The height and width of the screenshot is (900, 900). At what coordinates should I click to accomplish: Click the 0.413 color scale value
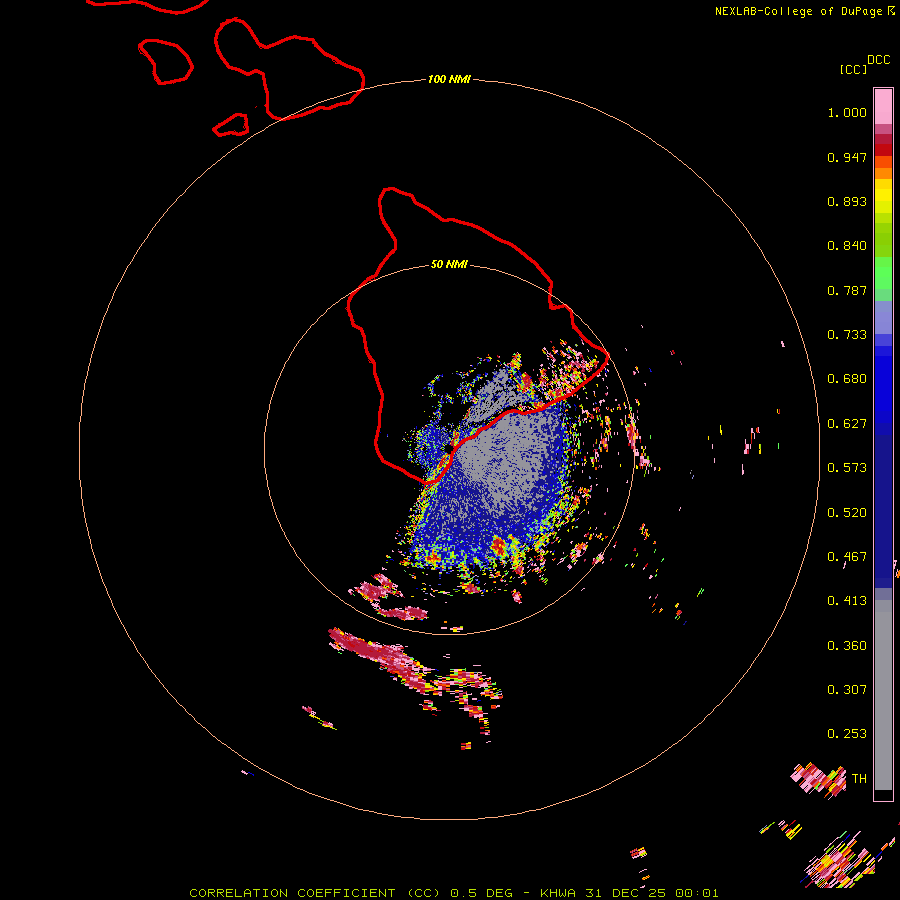847,601
